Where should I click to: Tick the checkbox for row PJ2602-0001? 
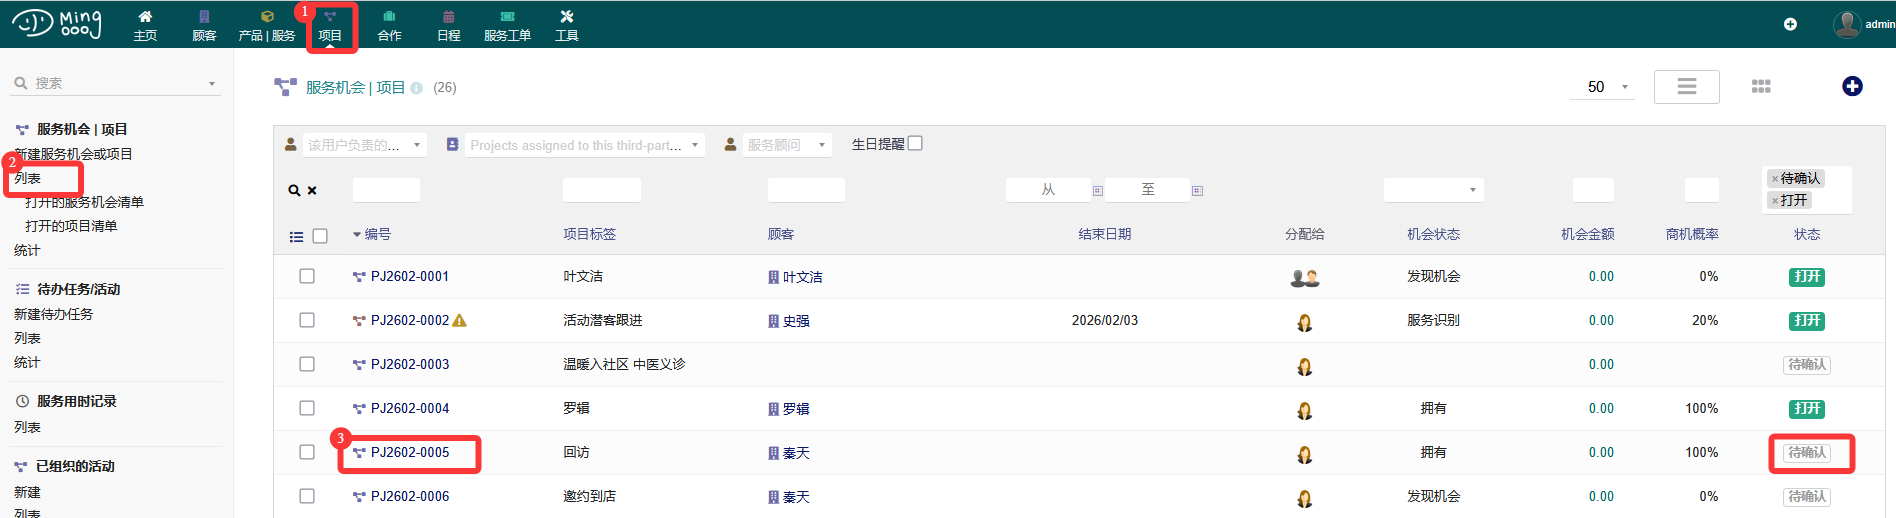point(307,276)
